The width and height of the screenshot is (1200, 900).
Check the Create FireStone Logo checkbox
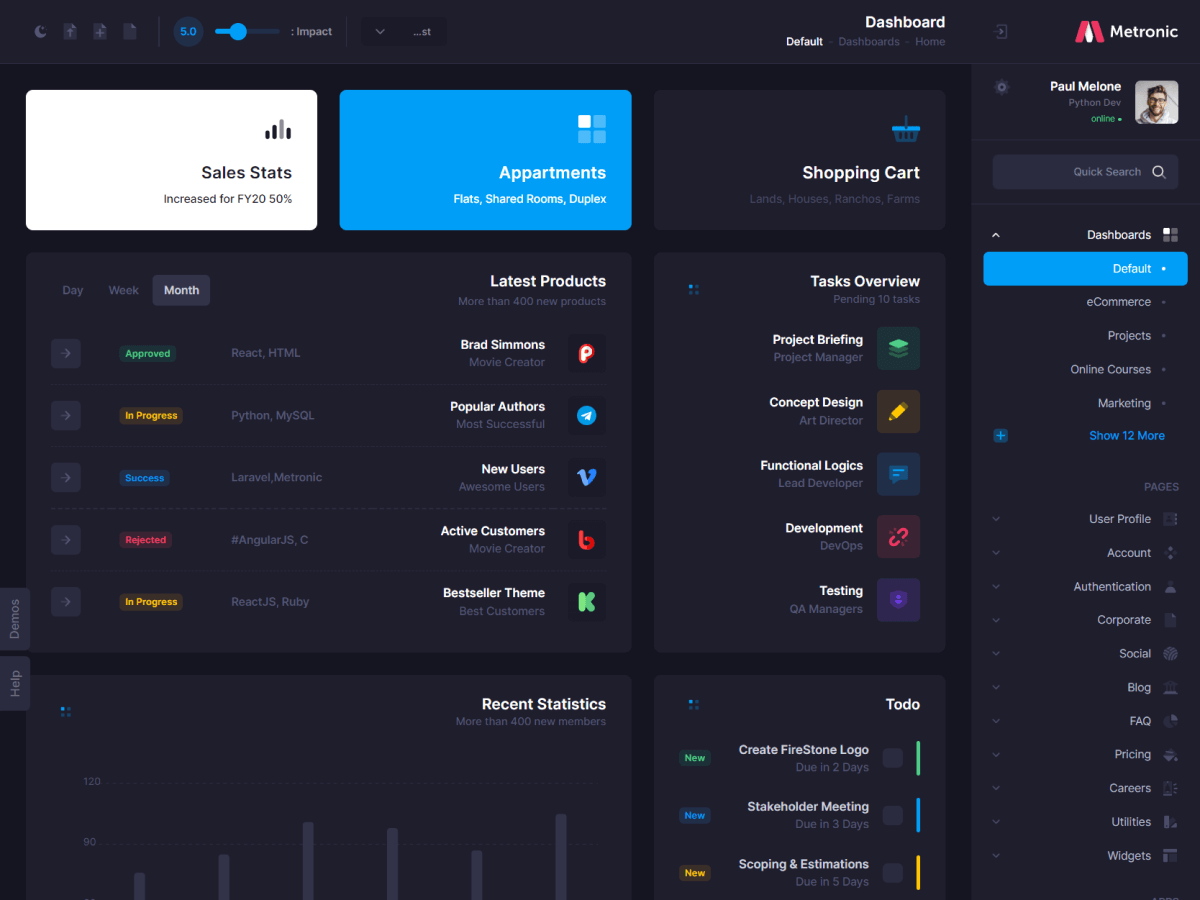click(892, 758)
